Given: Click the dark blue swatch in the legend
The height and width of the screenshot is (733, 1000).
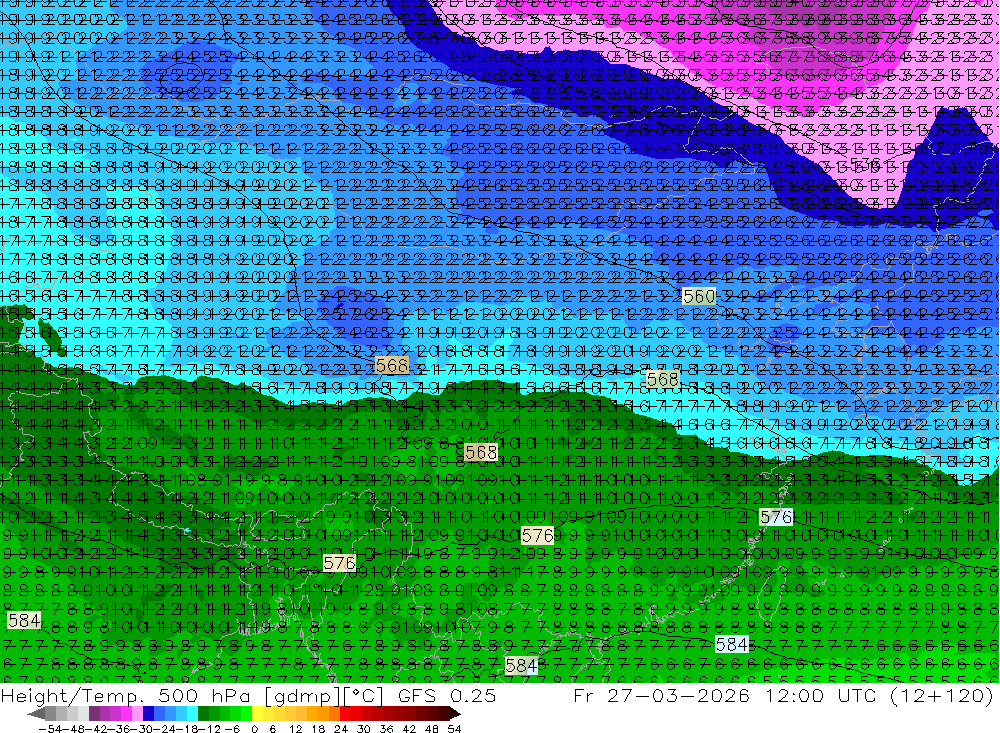Looking at the screenshot, I should (148, 714).
